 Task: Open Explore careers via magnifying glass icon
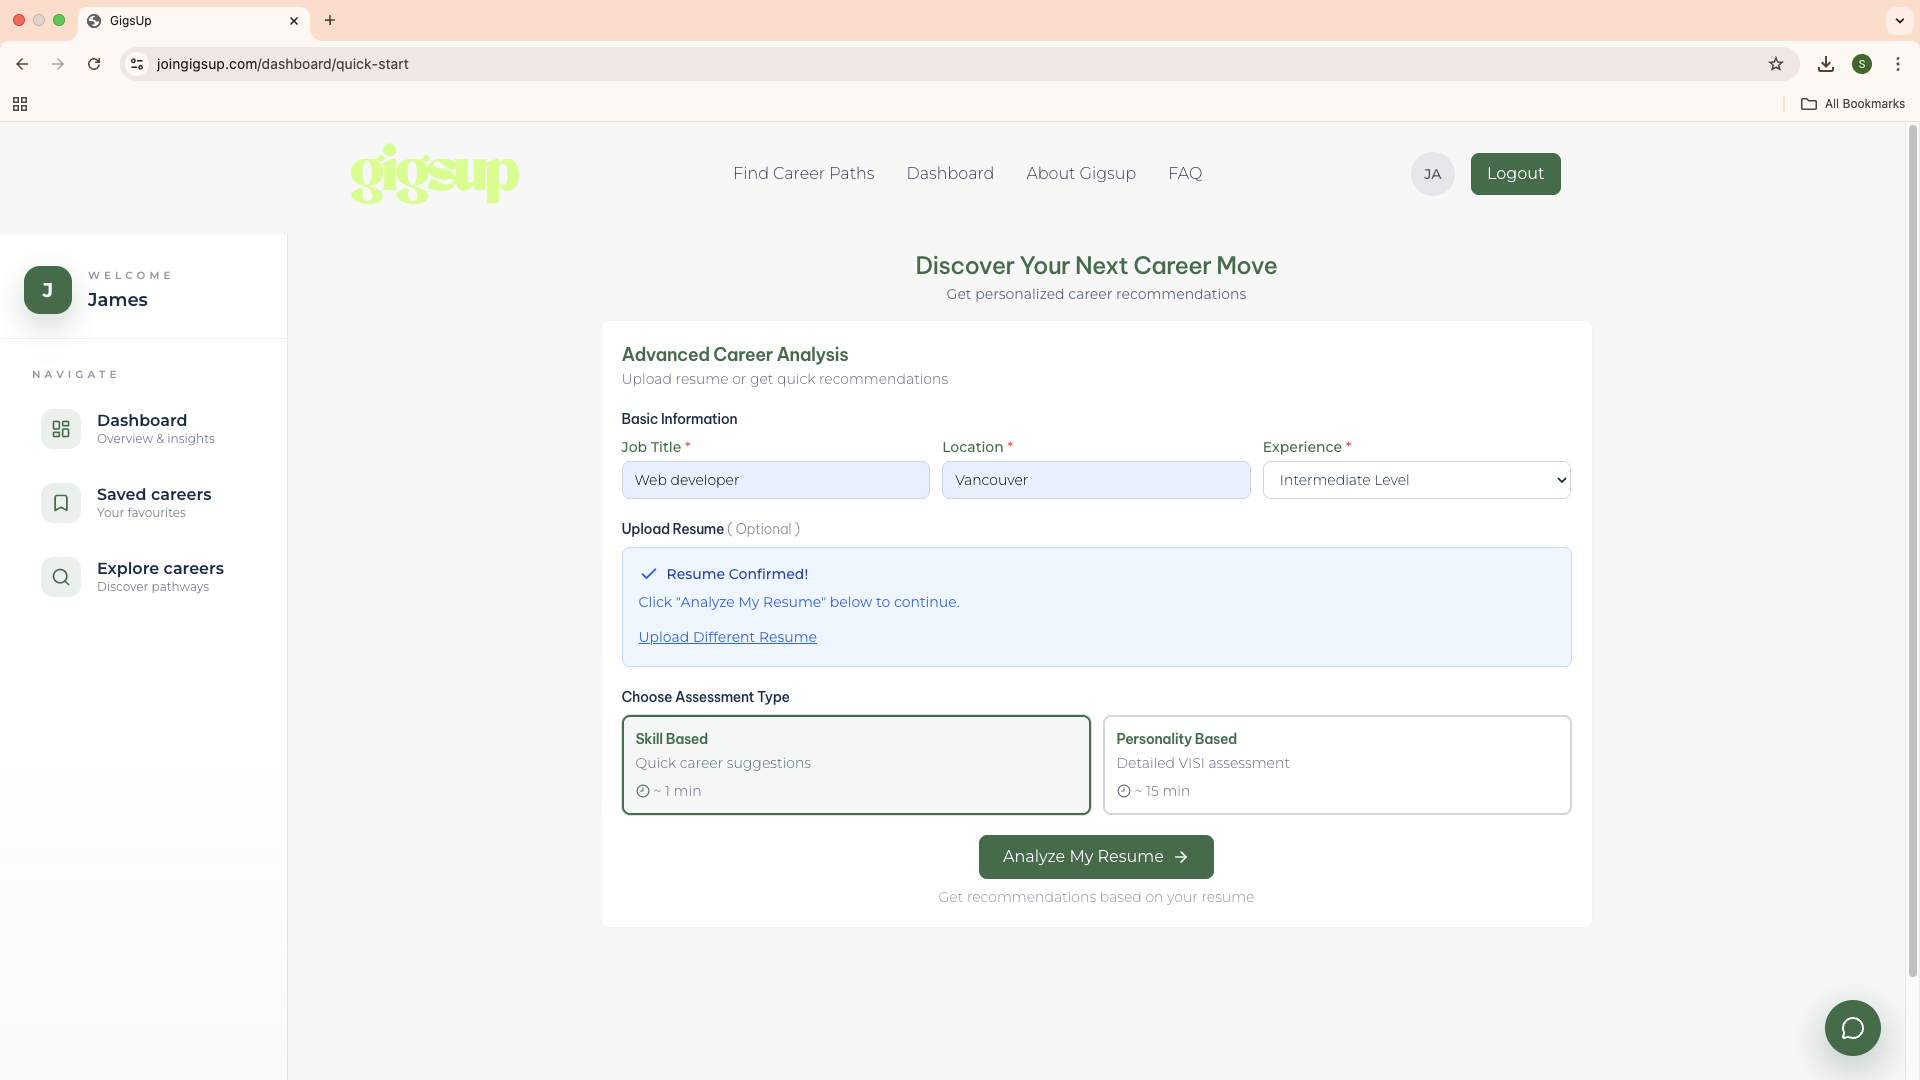point(61,576)
